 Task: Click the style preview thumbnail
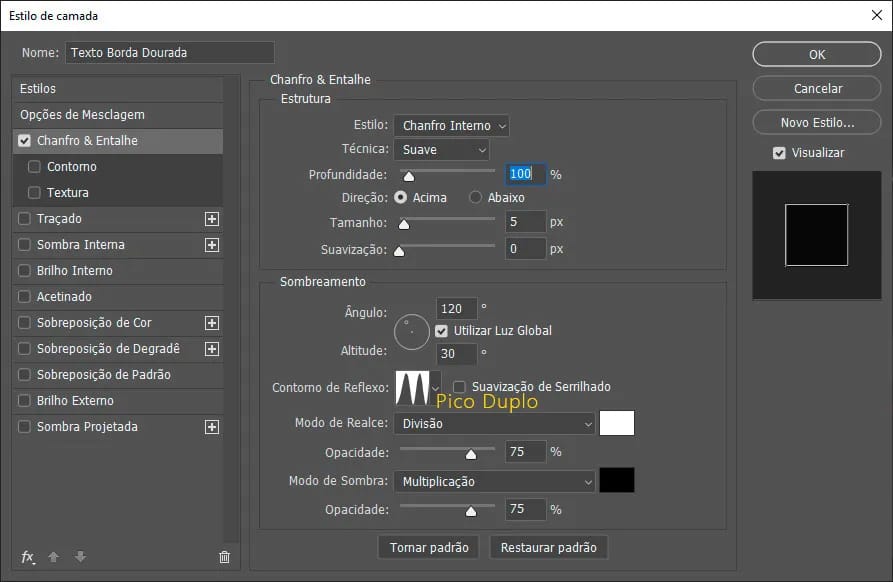coord(817,235)
